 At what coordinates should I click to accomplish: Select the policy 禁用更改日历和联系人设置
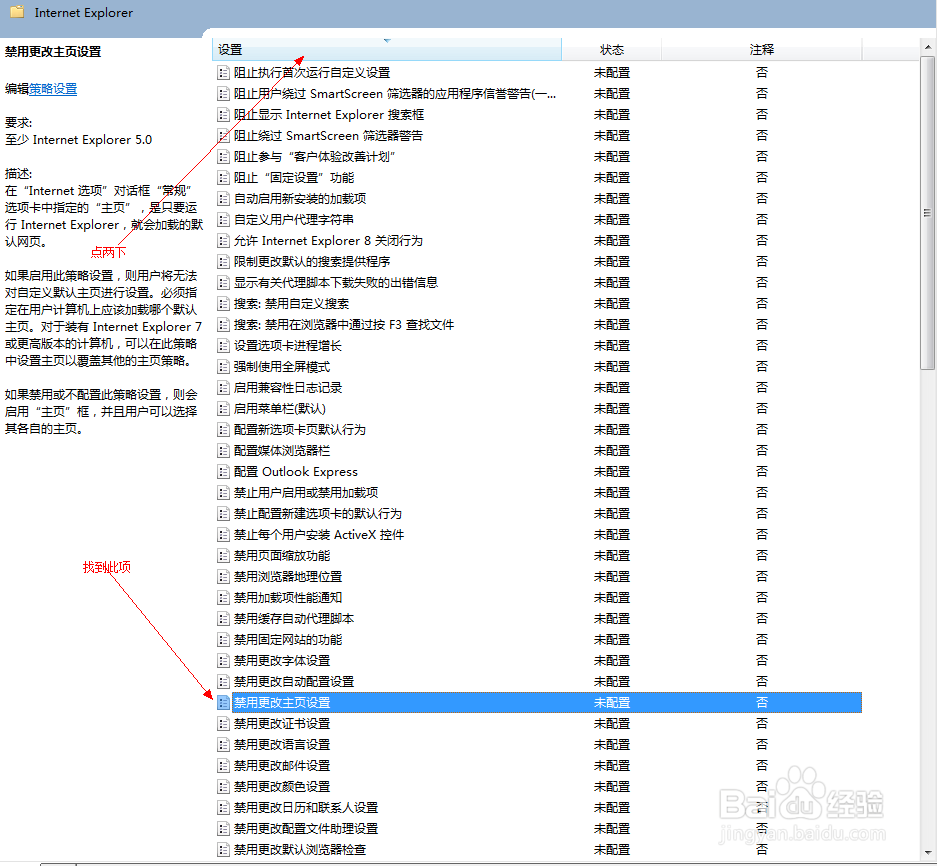click(305, 808)
